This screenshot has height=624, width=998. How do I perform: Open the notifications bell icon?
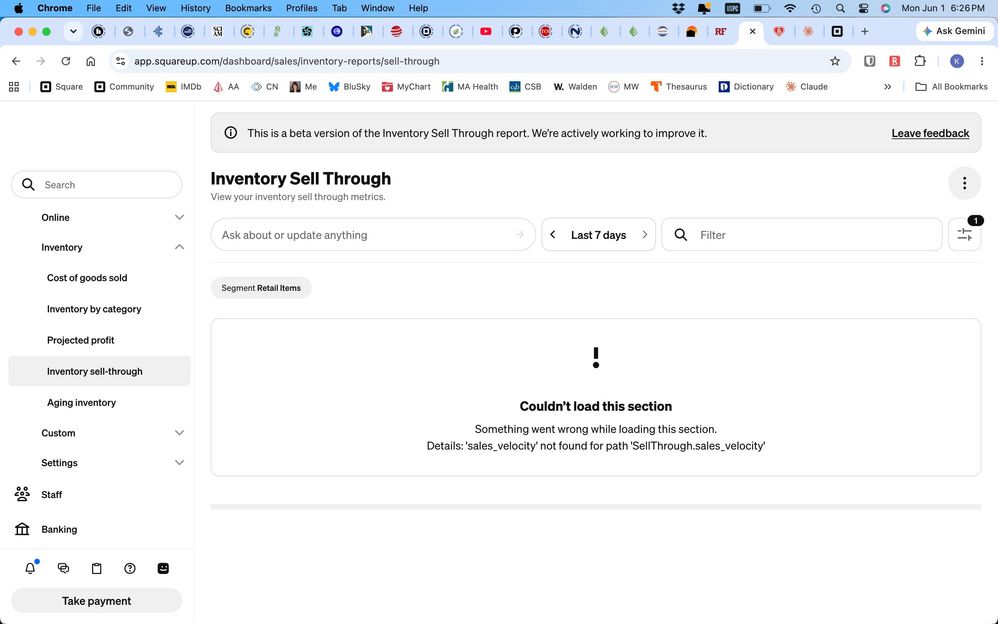tap(30, 568)
